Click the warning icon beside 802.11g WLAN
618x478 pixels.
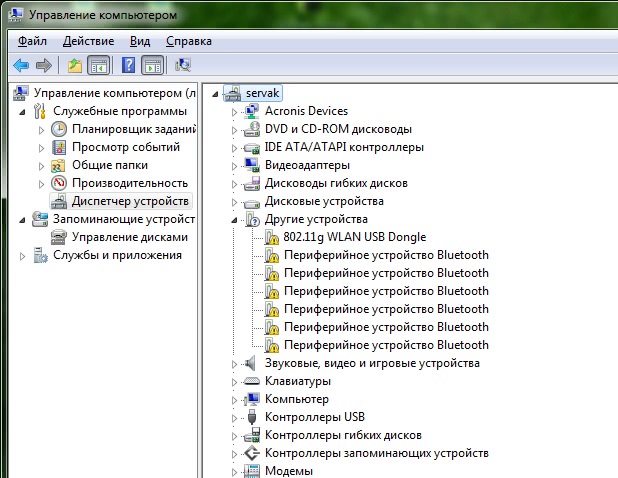[271, 237]
